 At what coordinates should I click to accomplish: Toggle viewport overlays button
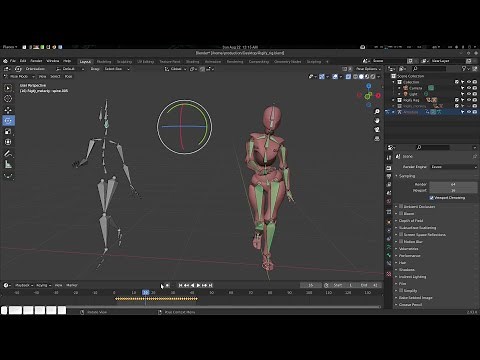click(335, 77)
